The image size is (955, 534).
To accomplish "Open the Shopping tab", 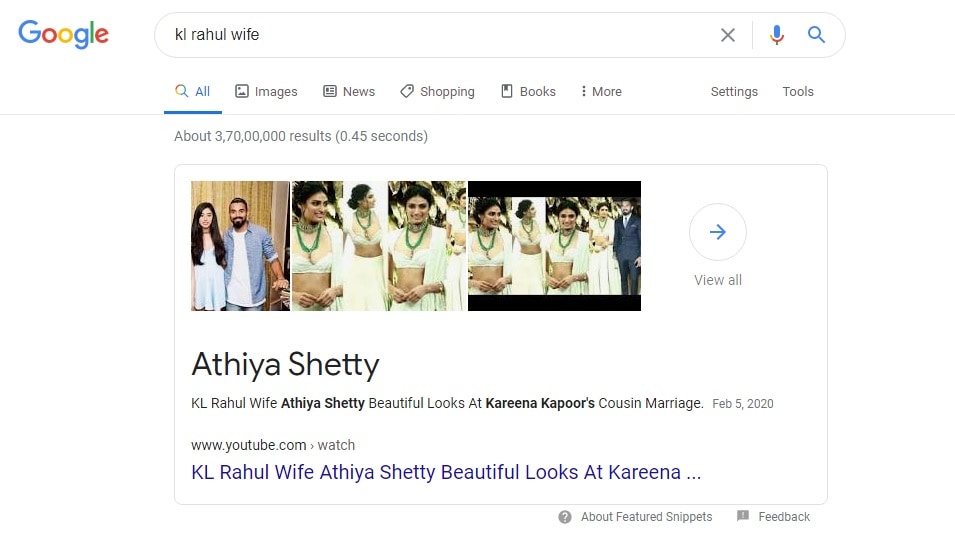I will [x=437, y=91].
